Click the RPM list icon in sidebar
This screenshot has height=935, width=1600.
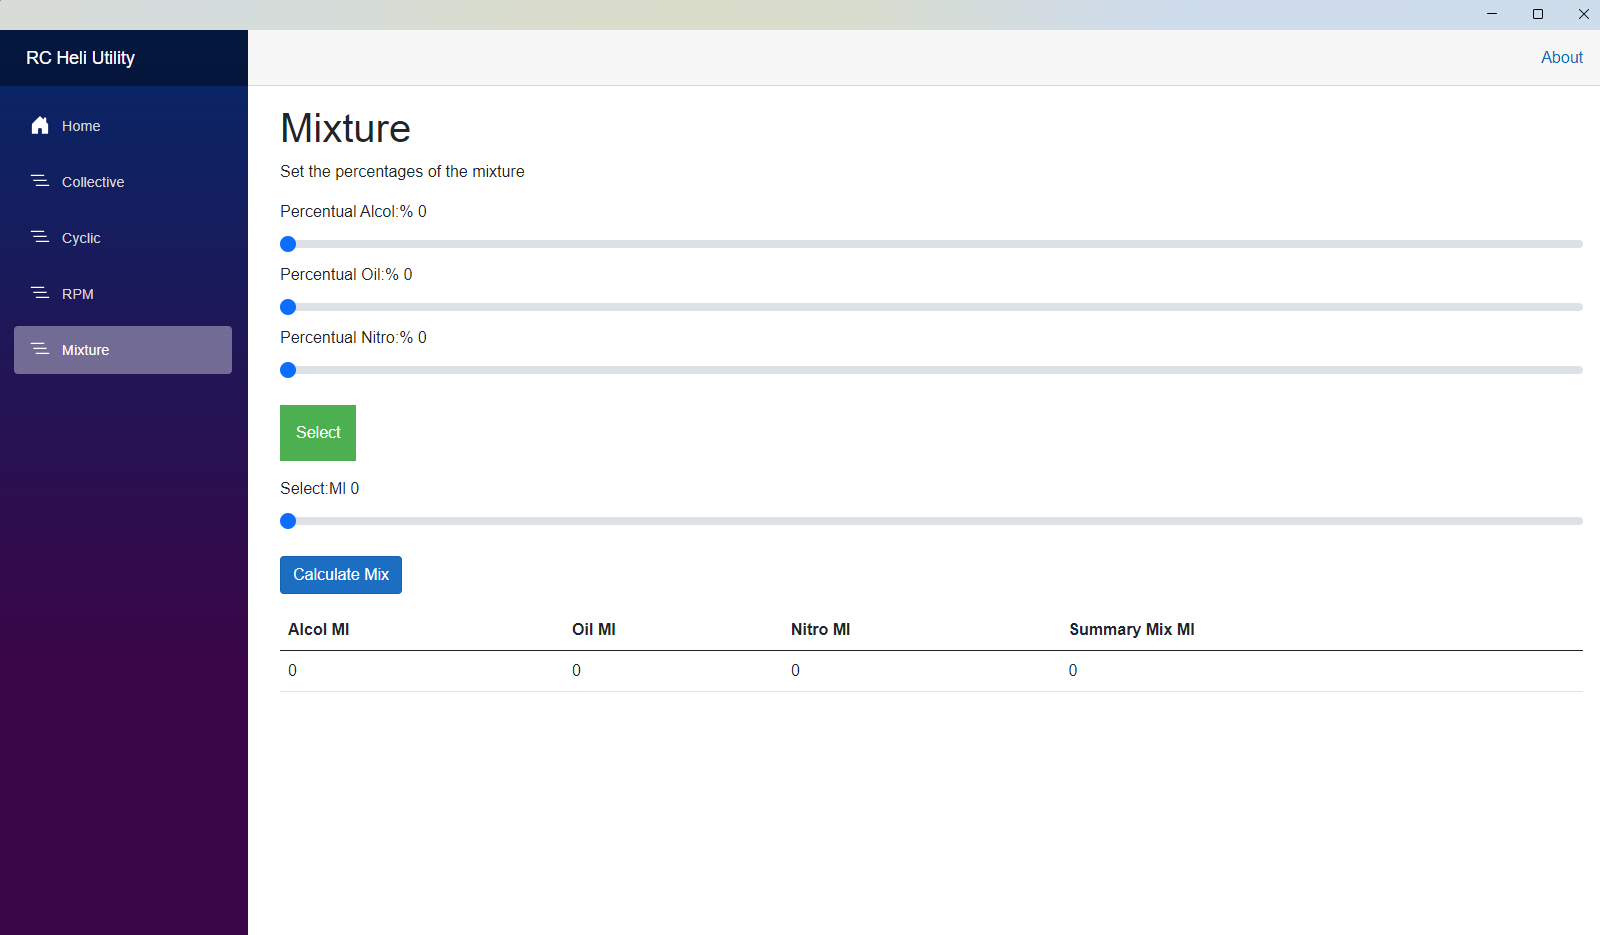[x=40, y=293]
